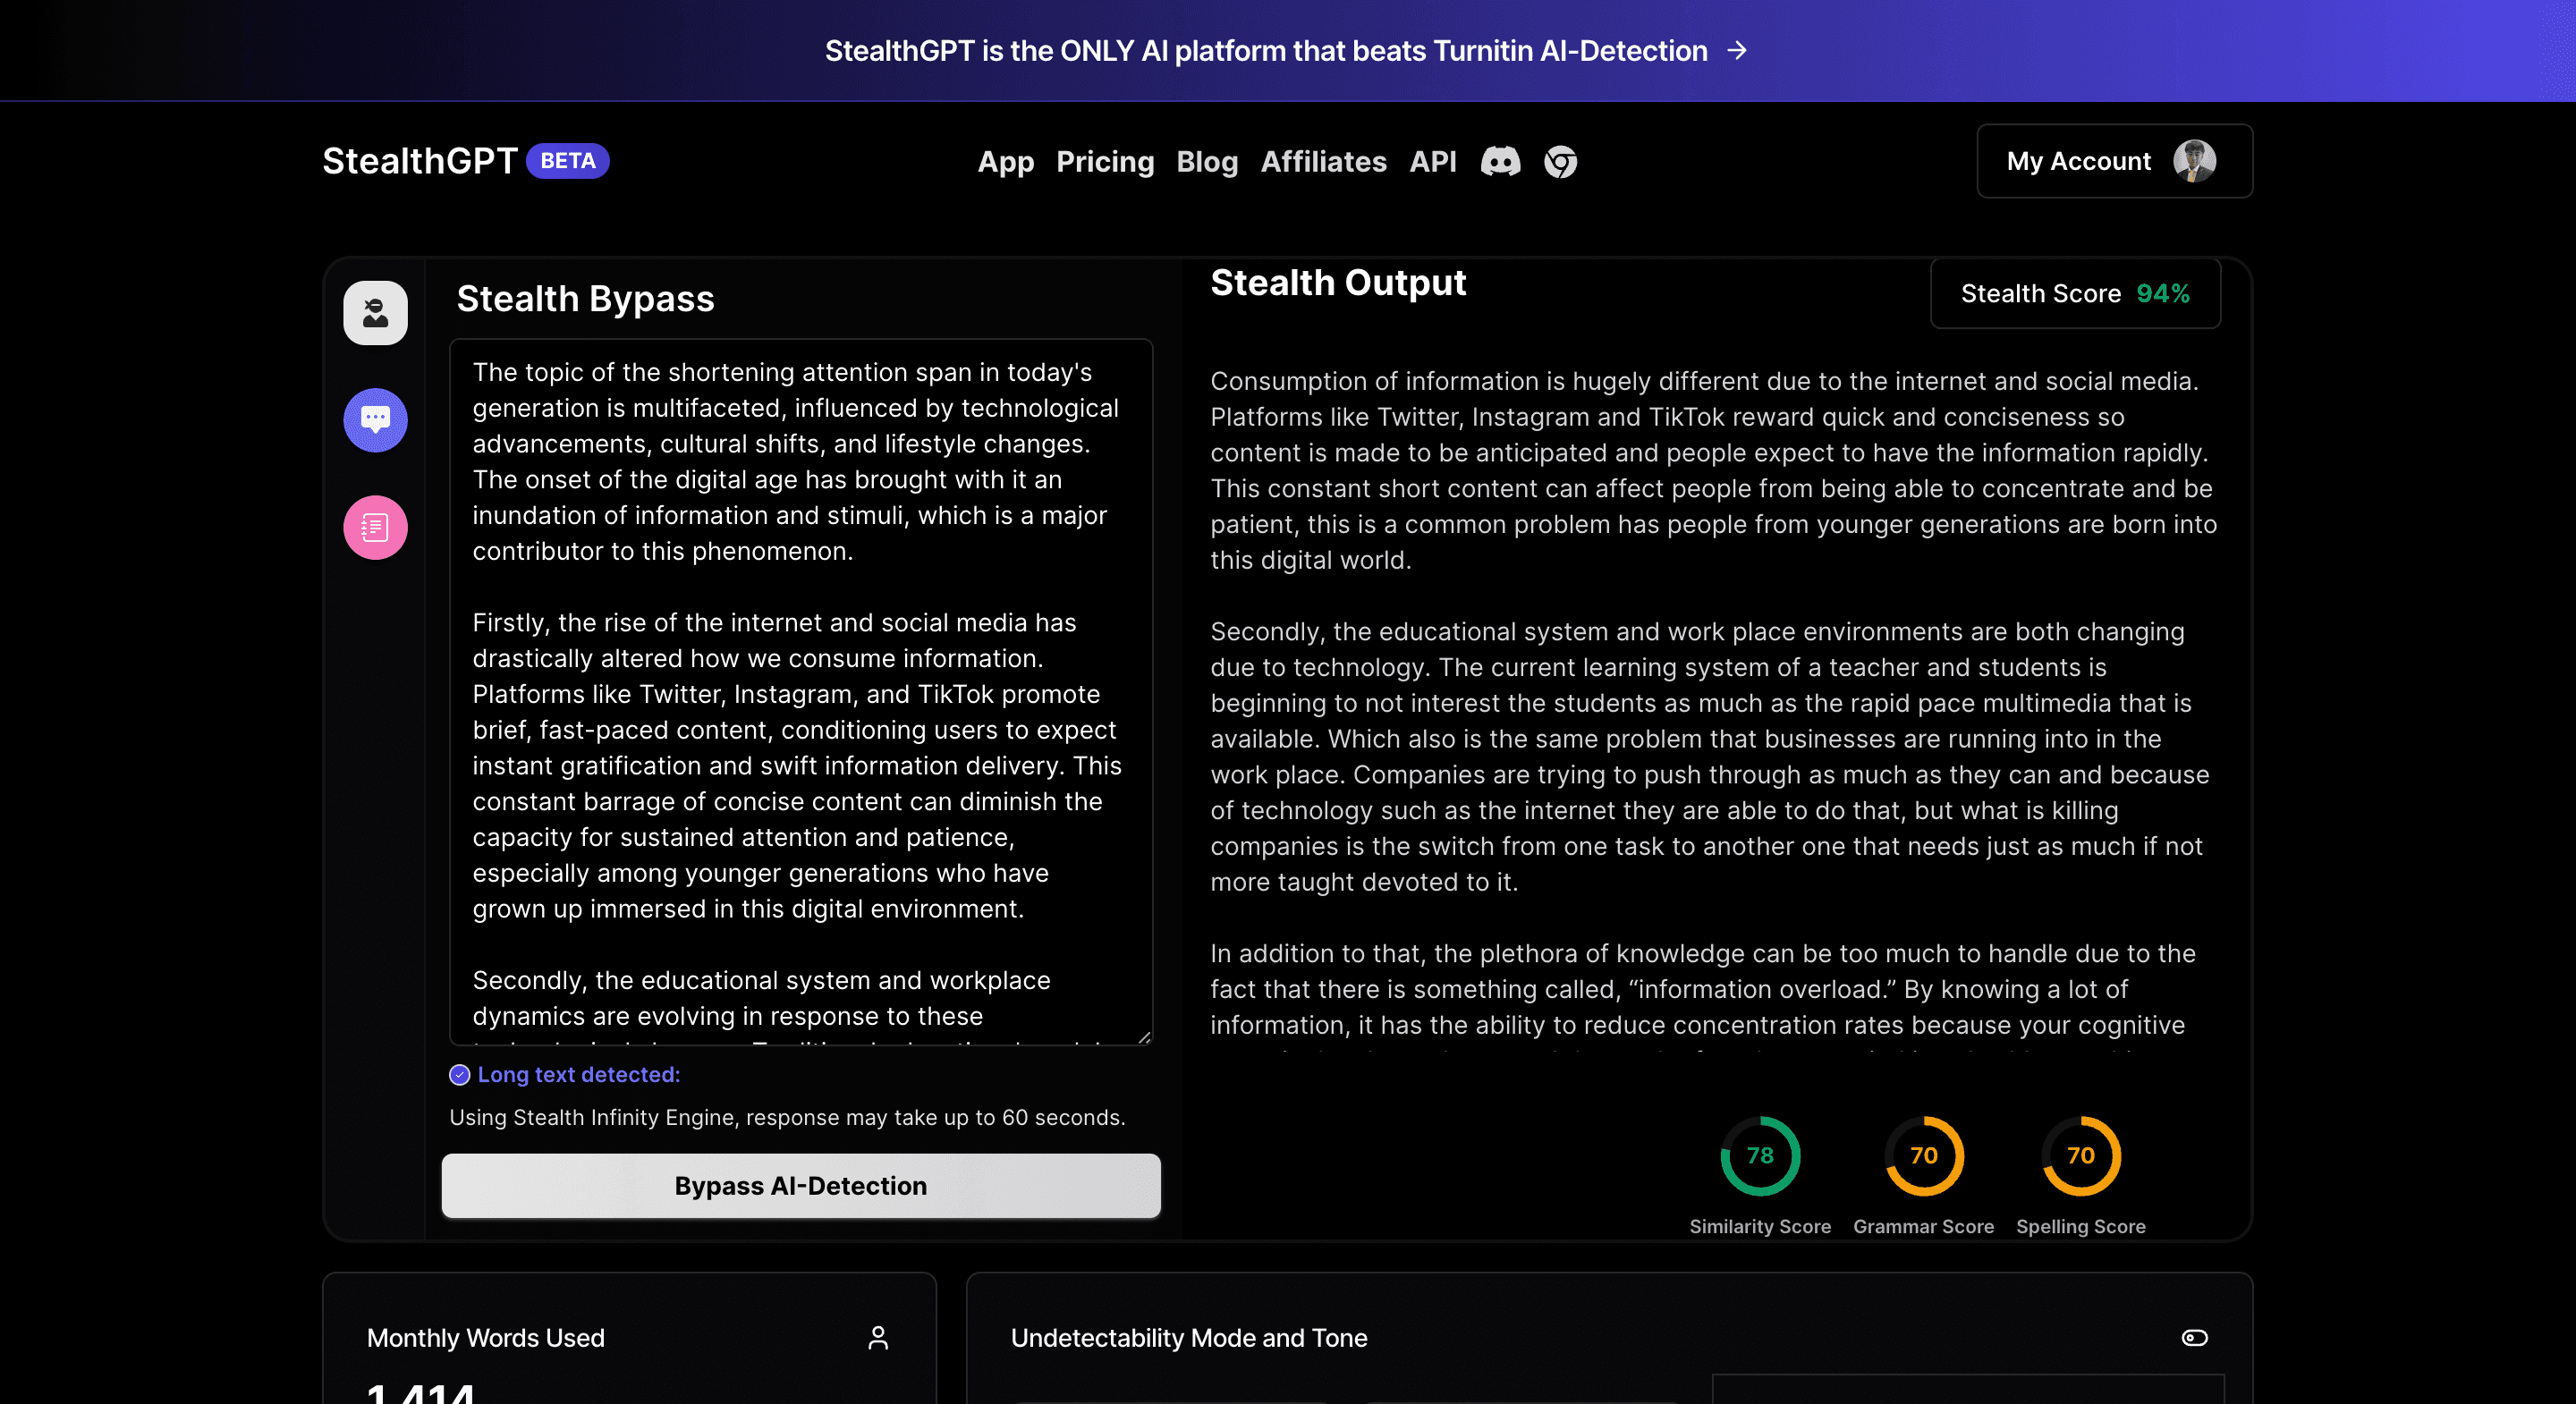Navigate to the API menu item
Viewport: 2576px width, 1404px height.
click(1432, 161)
